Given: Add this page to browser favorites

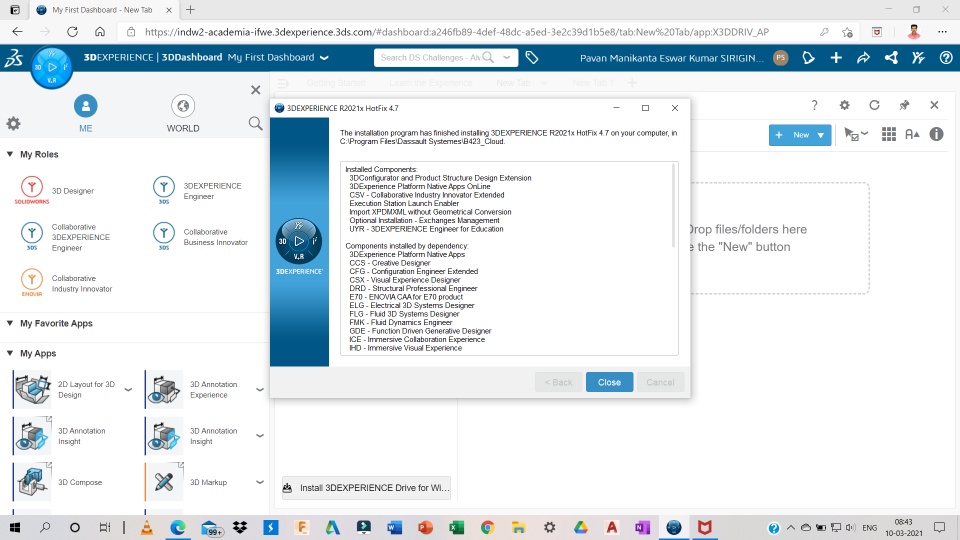Looking at the screenshot, I should [x=847, y=32].
